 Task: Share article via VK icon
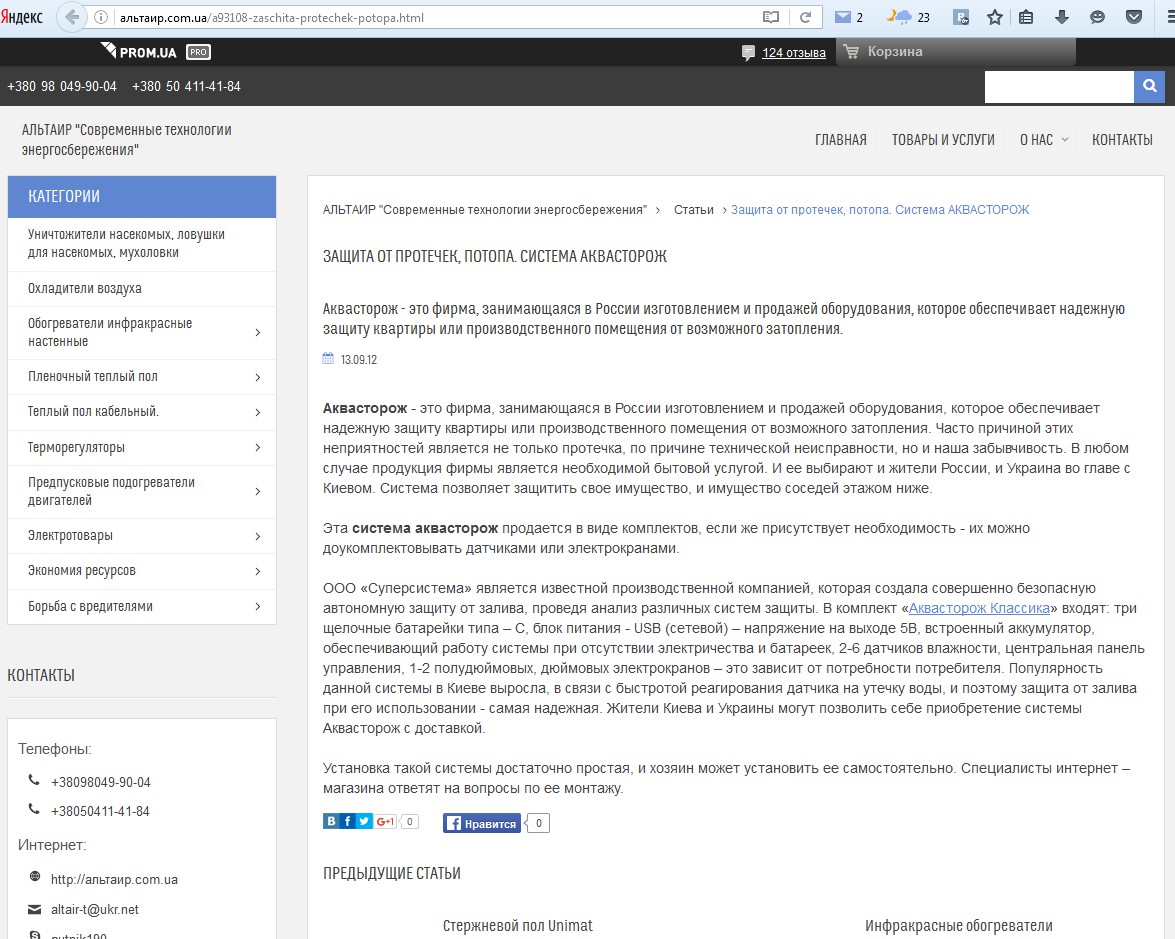click(330, 821)
